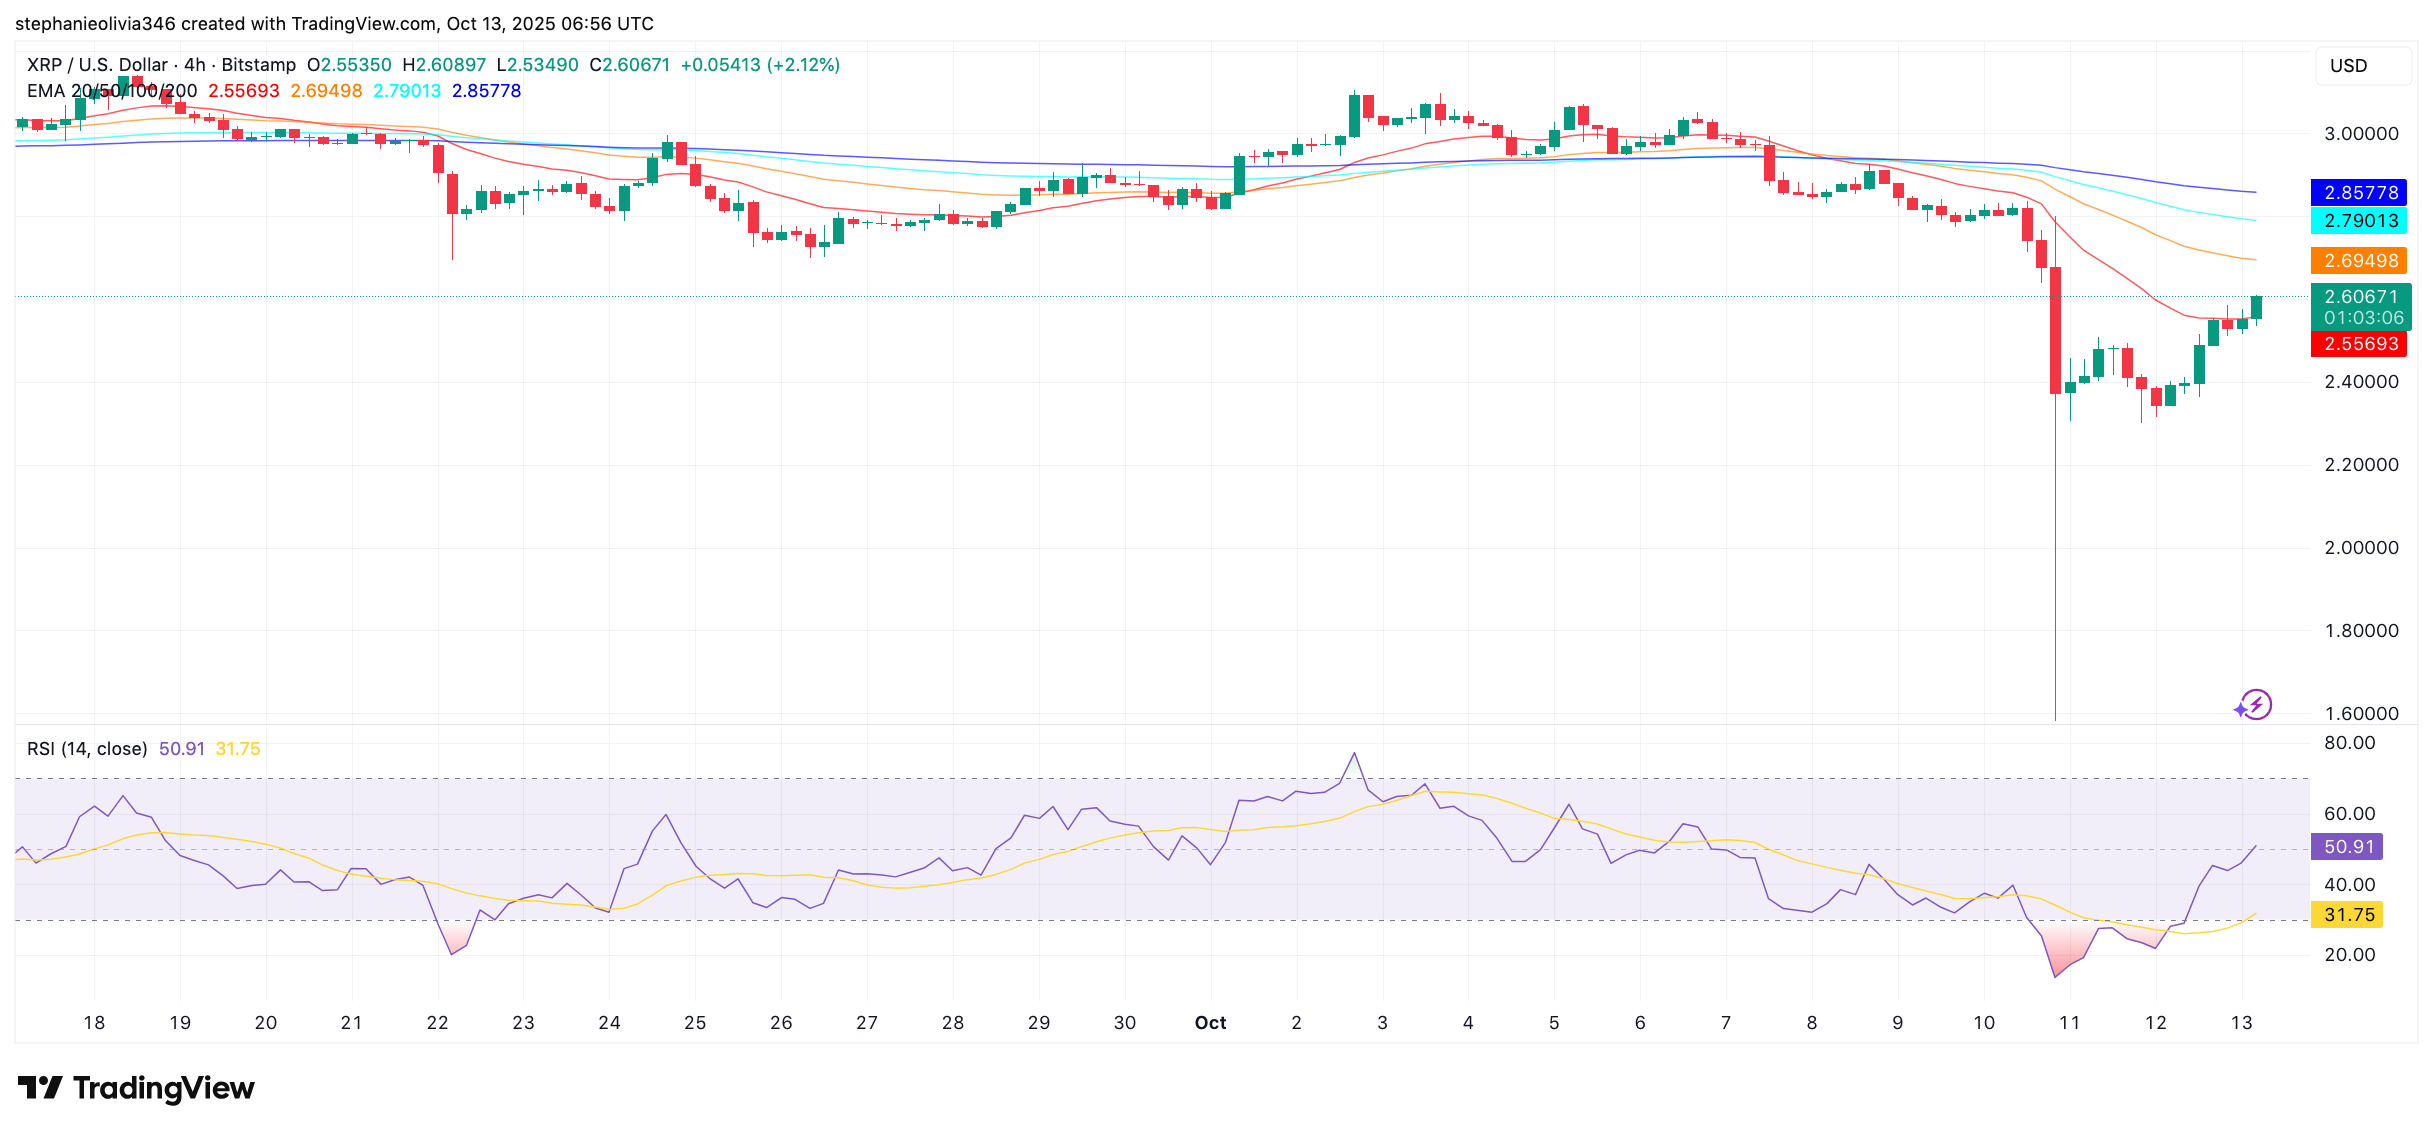The image size is (2433, 1133).
Task: Click the XRP / U.S. Dollar symbol title
Action: [x=97, y=65]
